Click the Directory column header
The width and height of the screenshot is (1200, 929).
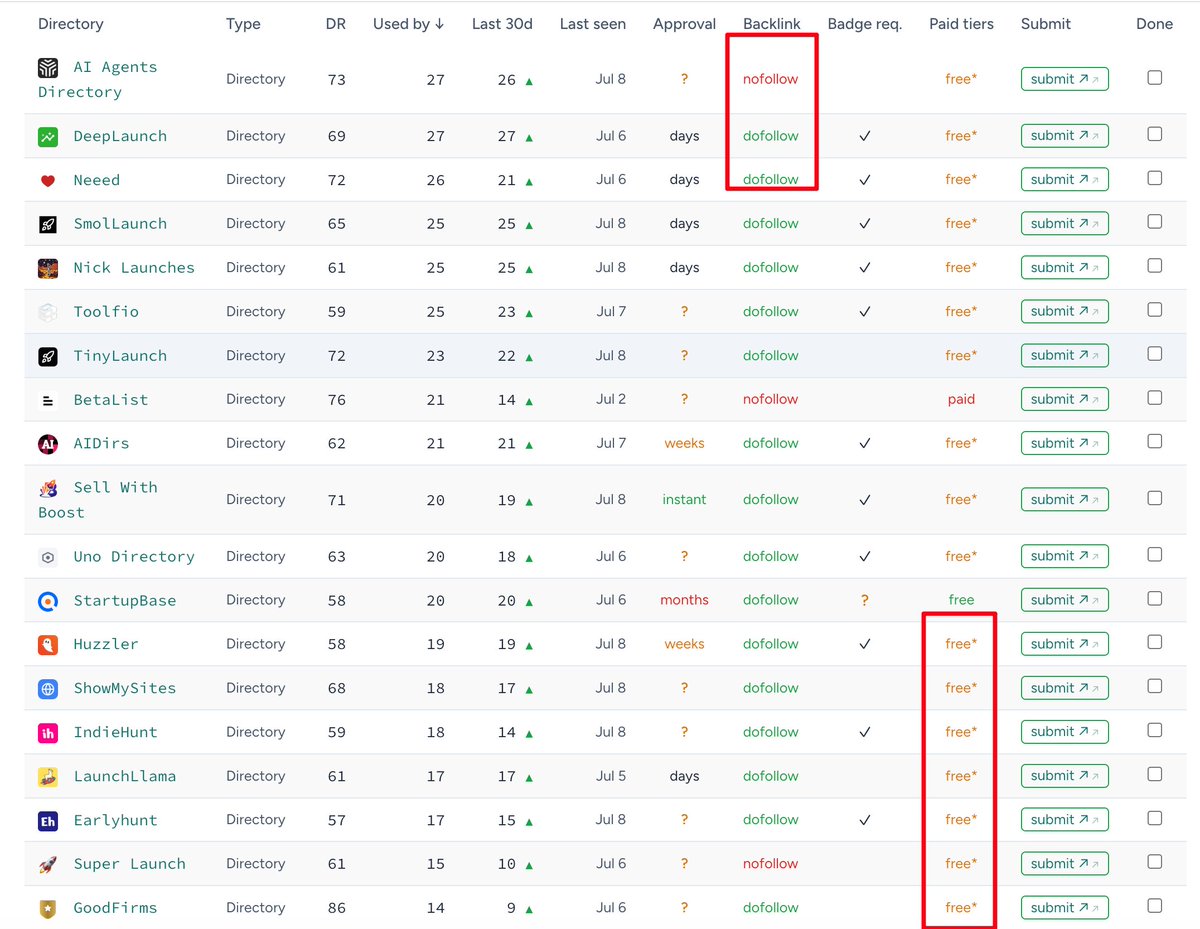tap(70, 24)
